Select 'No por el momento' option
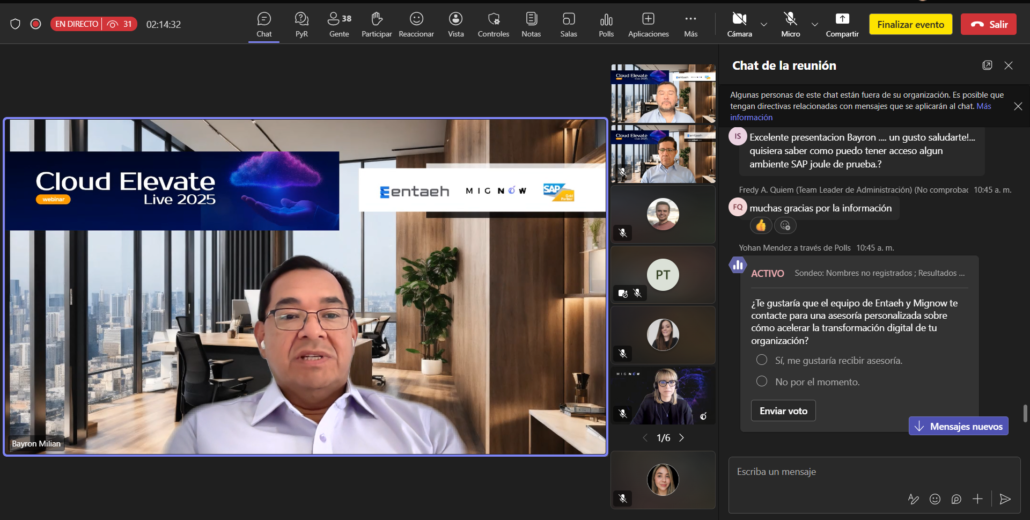1030x520 pixels. click(762, 381)
